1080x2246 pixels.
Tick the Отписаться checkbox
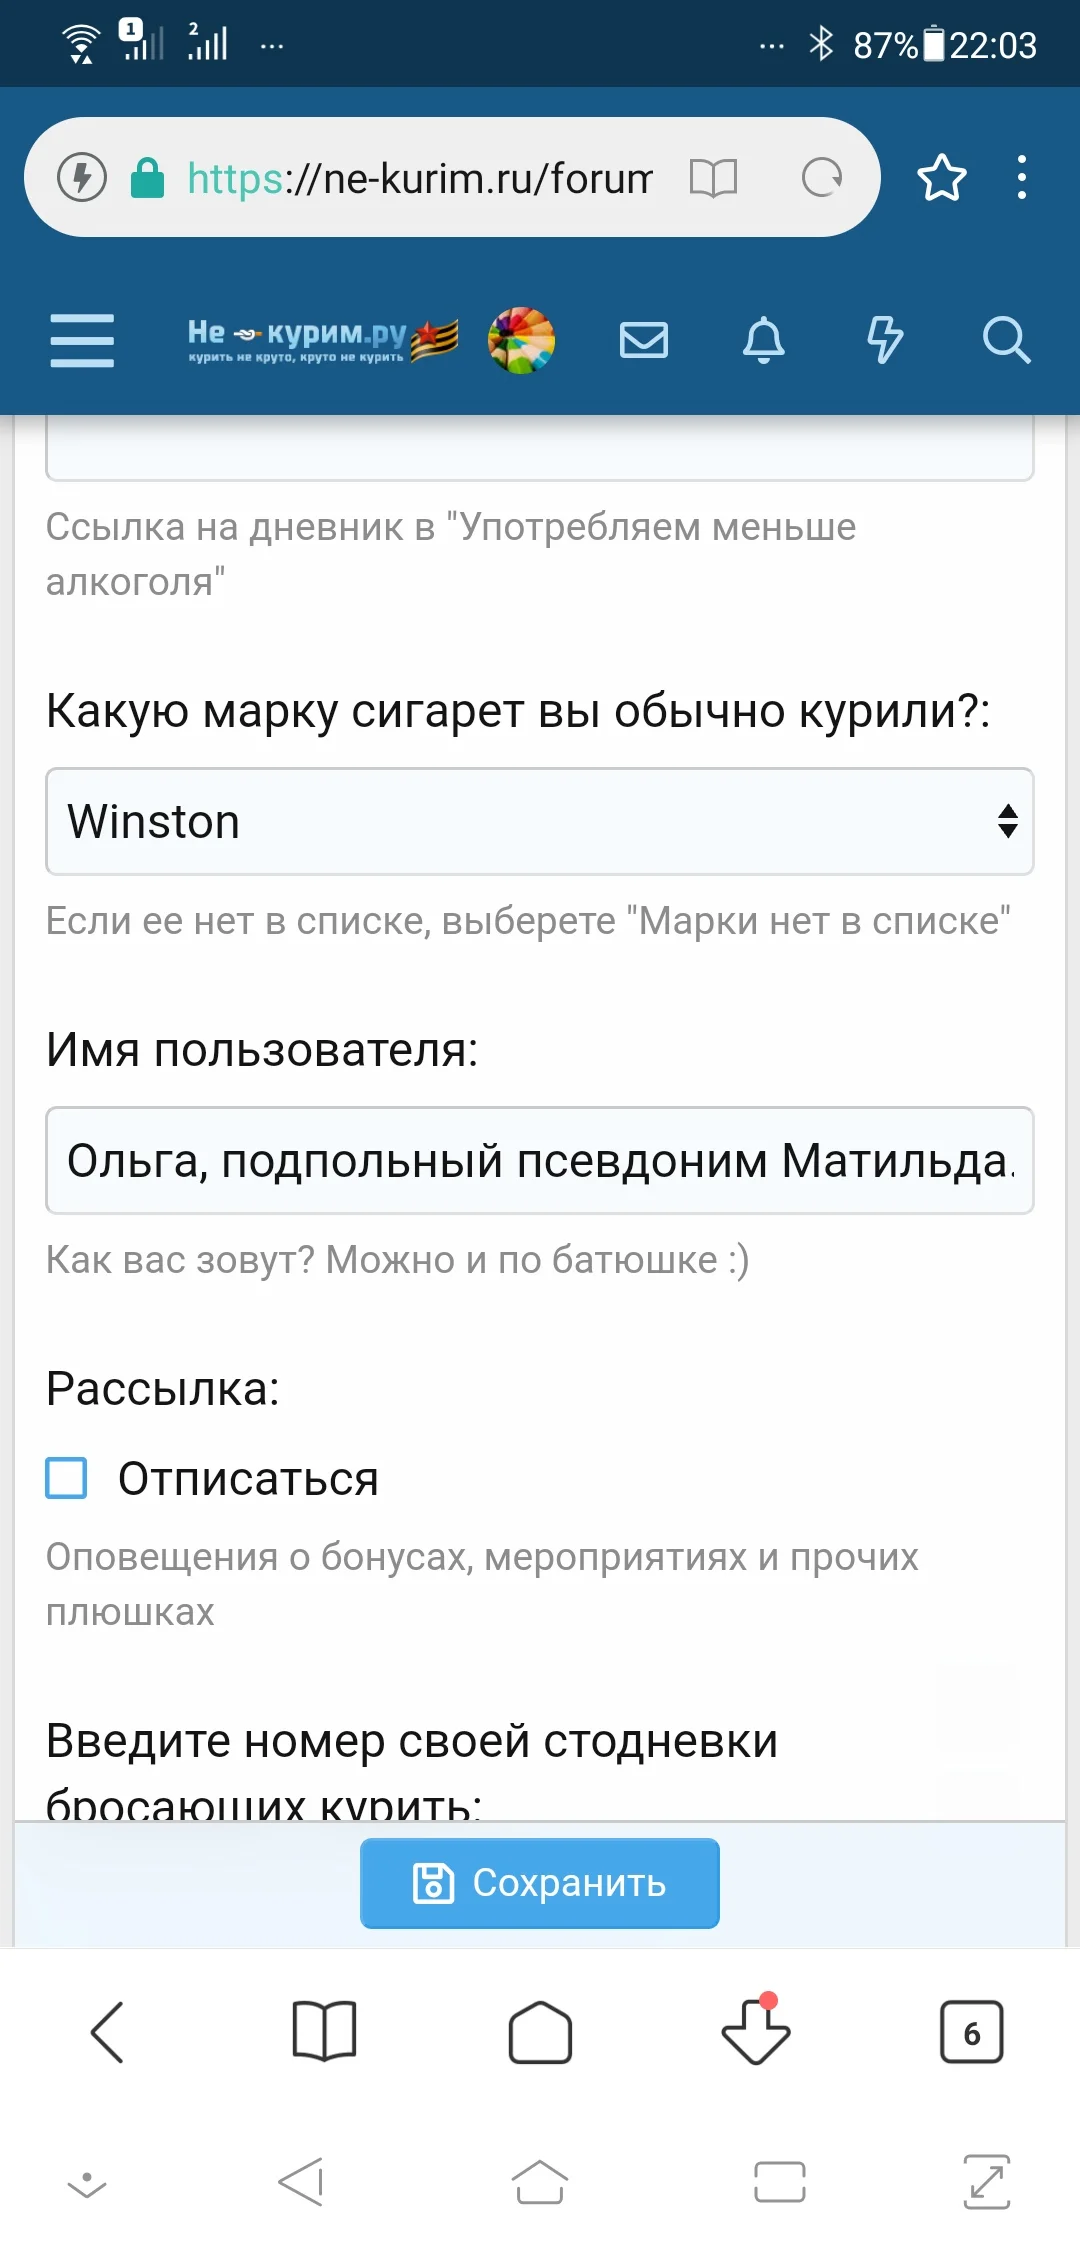(67, 1478)
